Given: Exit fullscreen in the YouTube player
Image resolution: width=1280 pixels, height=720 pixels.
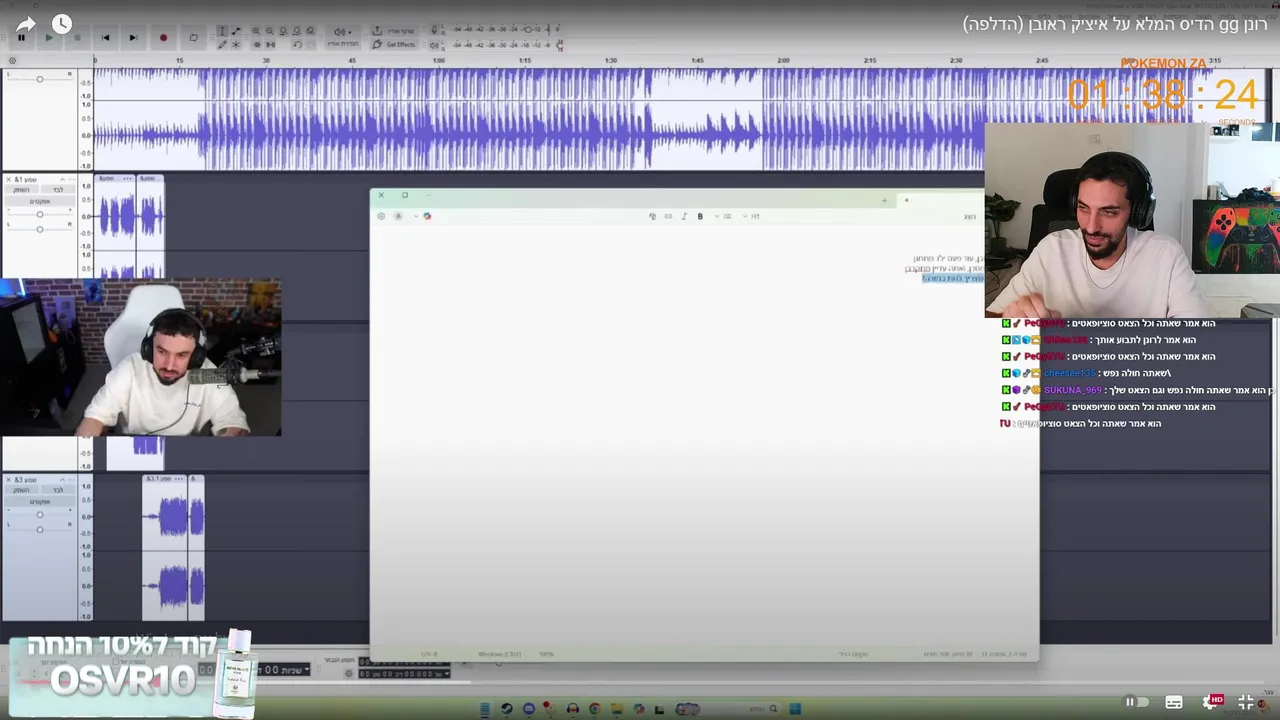Looking at the screenshot, I should click(x=1246, y=702).
